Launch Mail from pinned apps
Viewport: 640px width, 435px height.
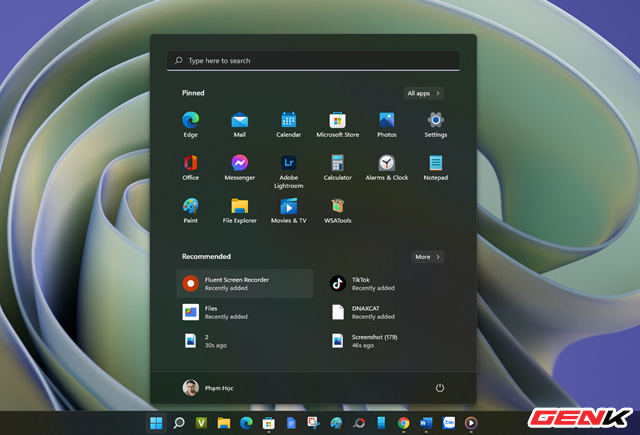point(240,124)
